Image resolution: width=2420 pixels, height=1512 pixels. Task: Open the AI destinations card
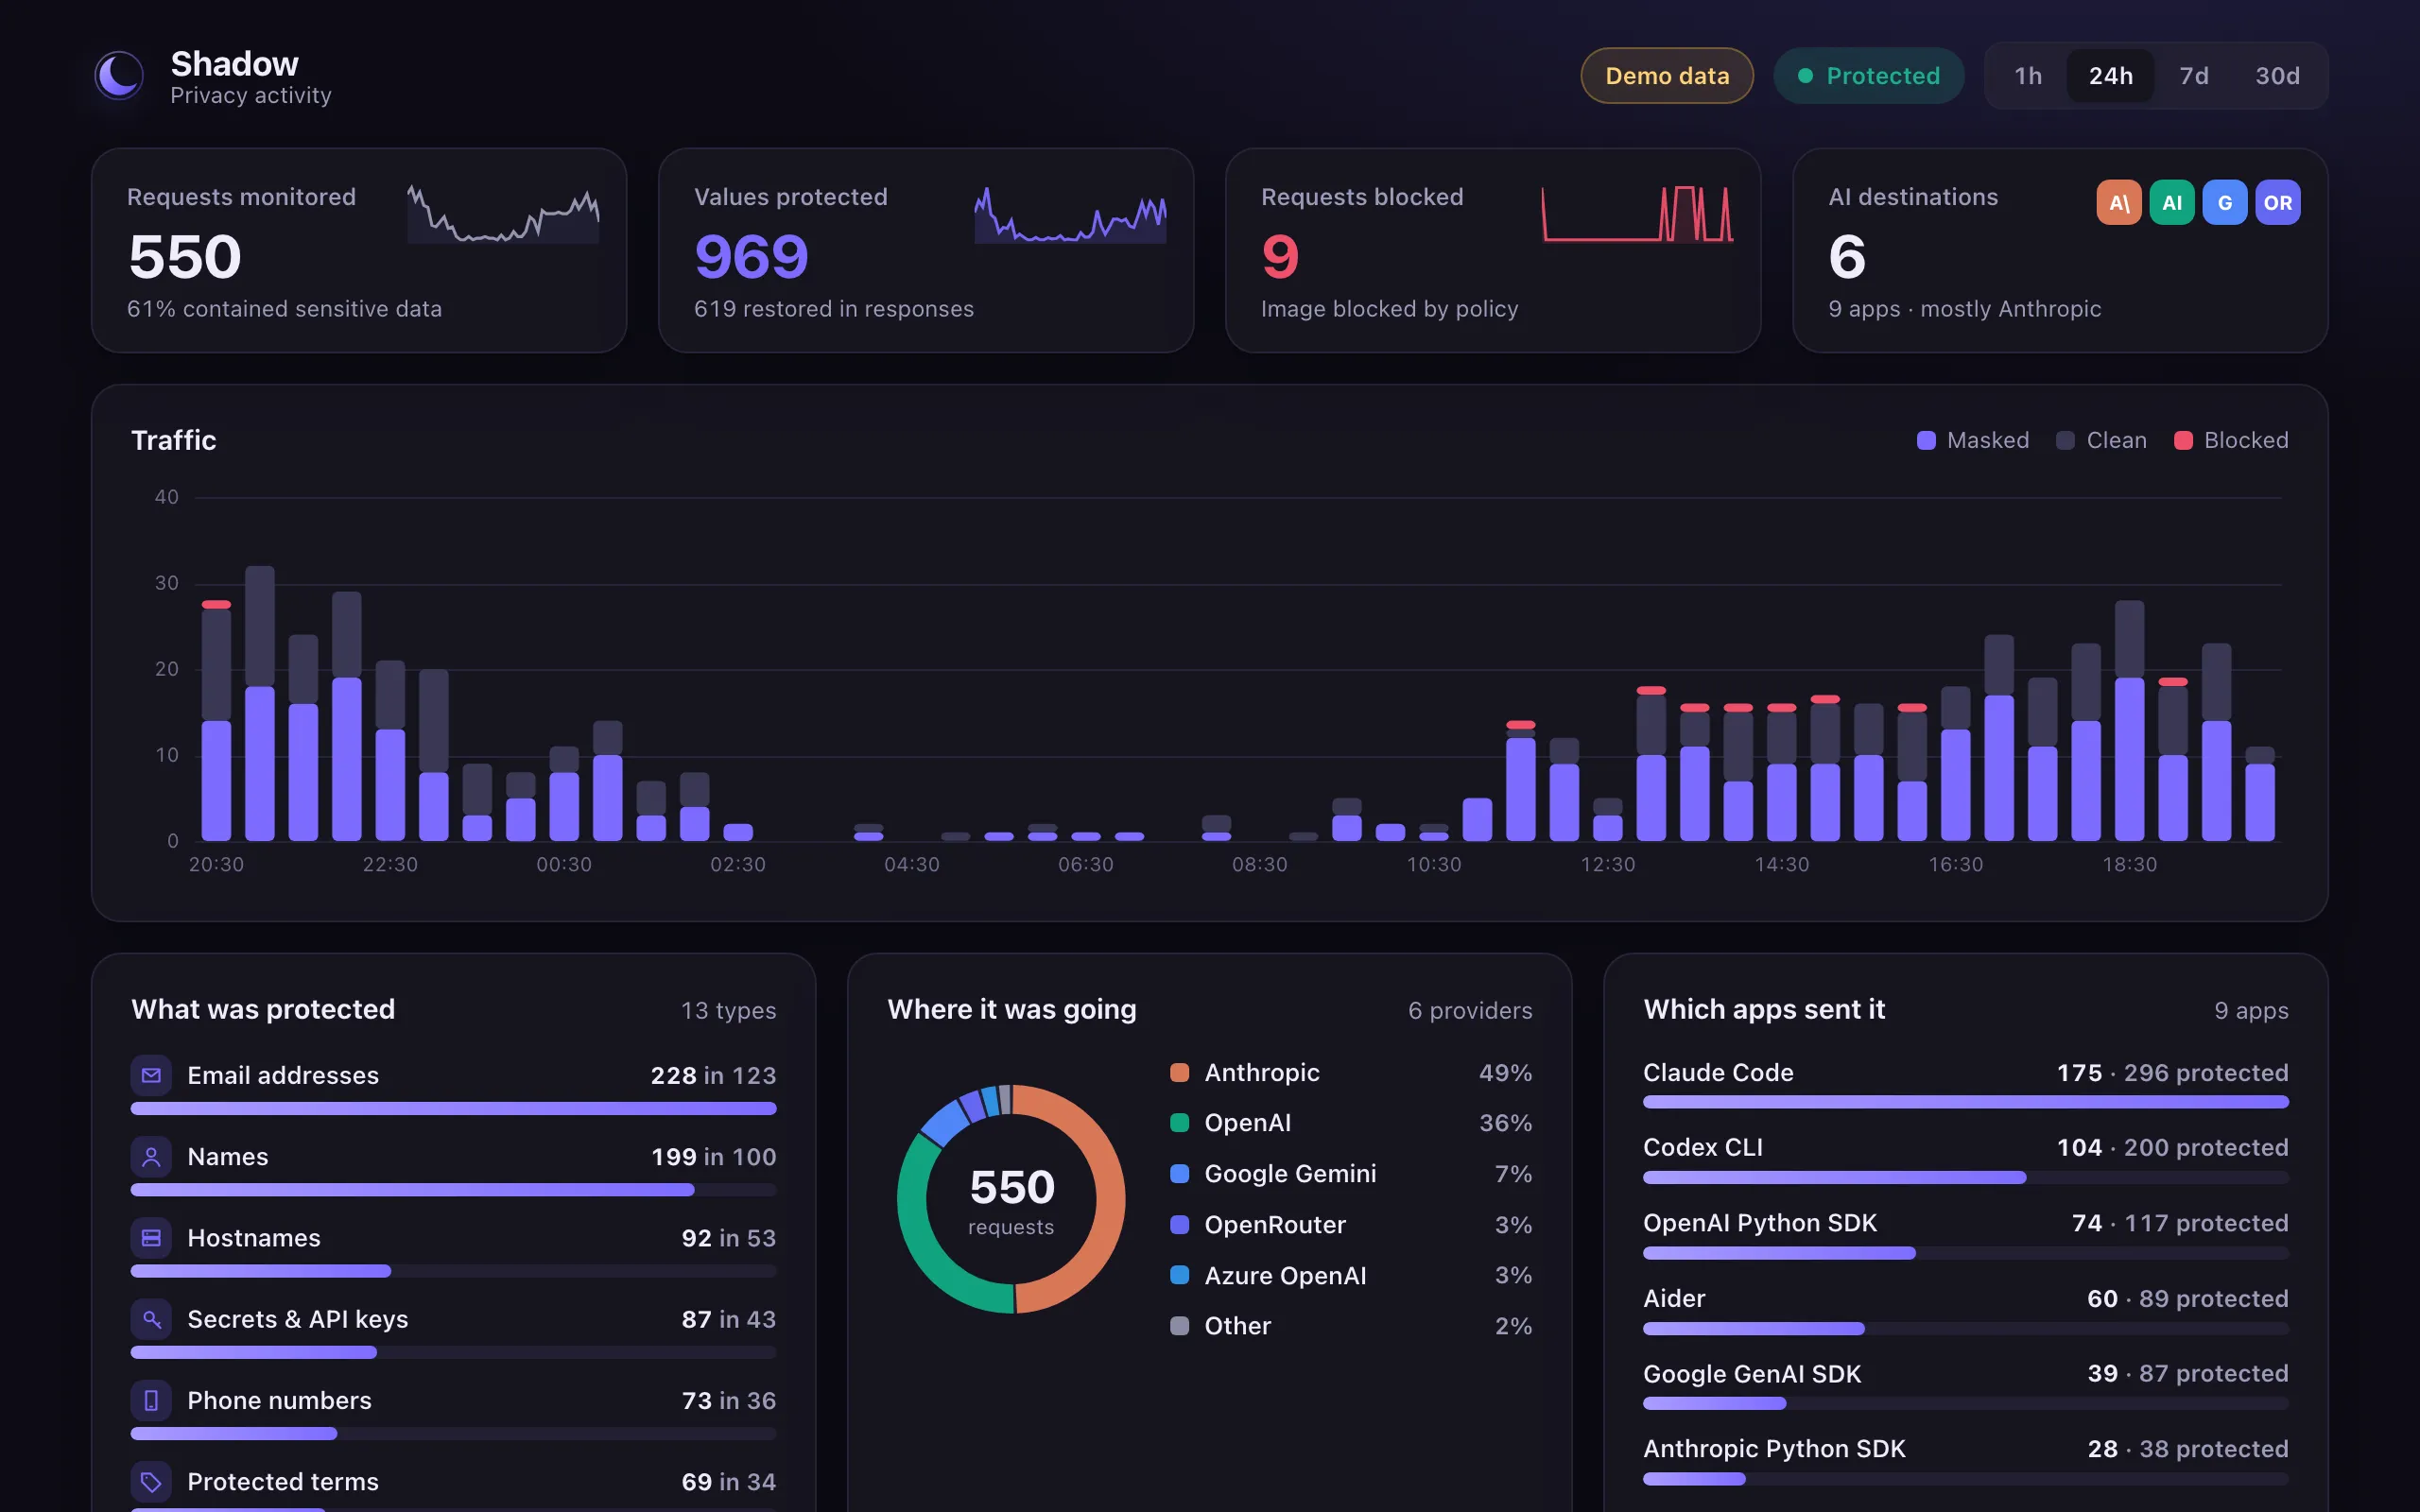point(2060,251)
